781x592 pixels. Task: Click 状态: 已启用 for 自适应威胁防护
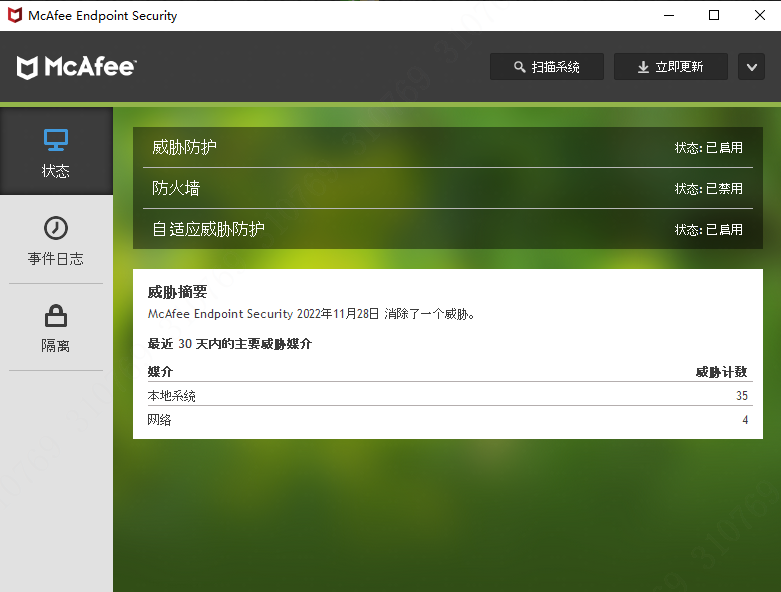click(709, 229)
